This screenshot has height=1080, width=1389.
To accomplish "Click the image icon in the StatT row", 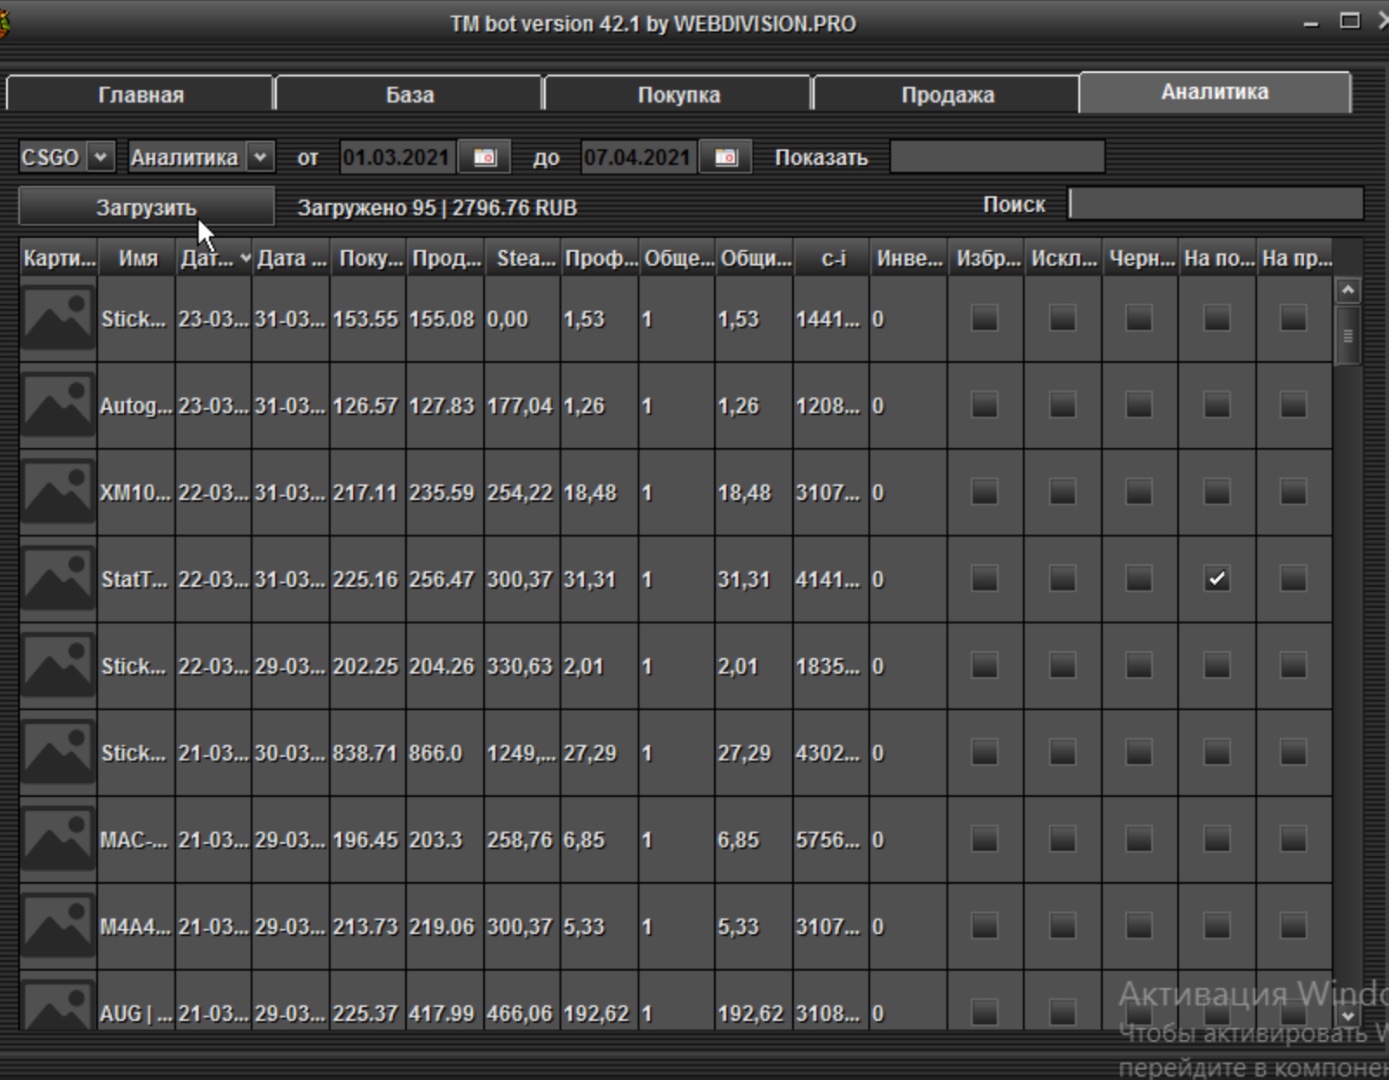I will pos(58,580).
